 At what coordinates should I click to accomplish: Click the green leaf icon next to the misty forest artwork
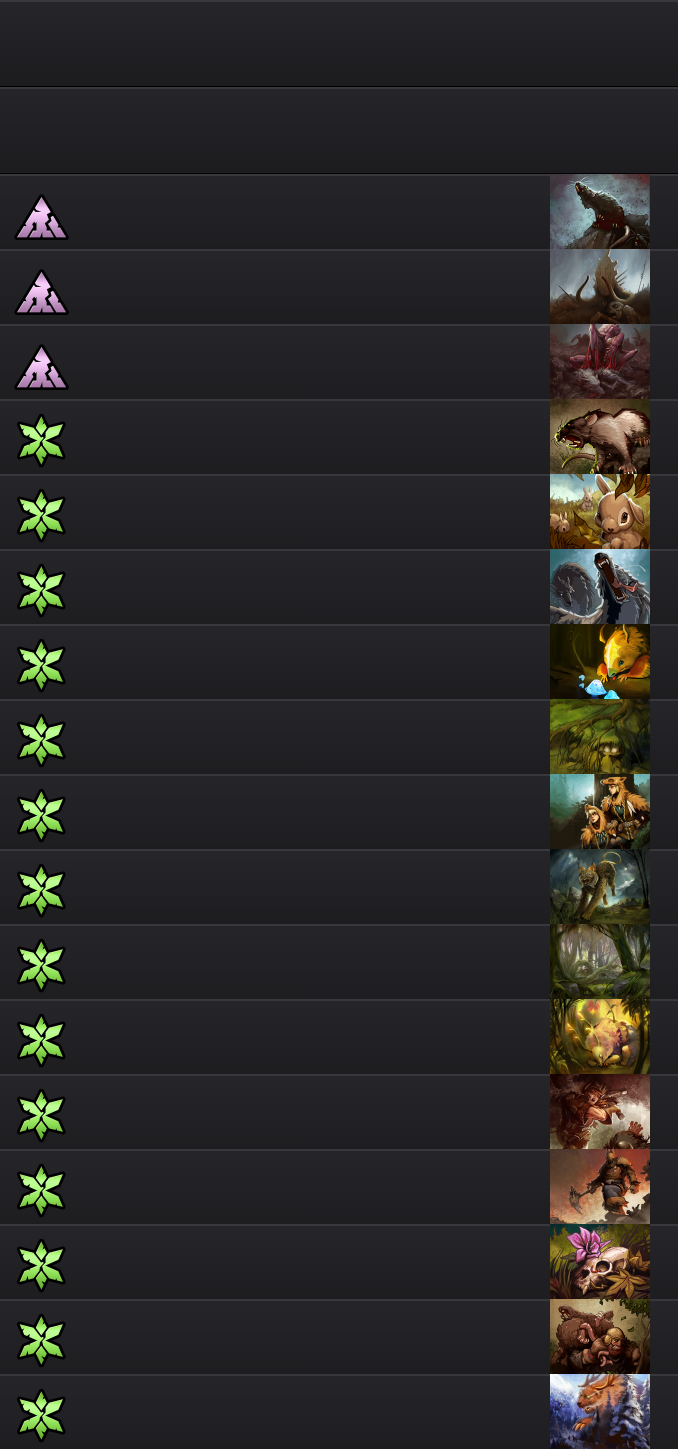coord(41,966)
